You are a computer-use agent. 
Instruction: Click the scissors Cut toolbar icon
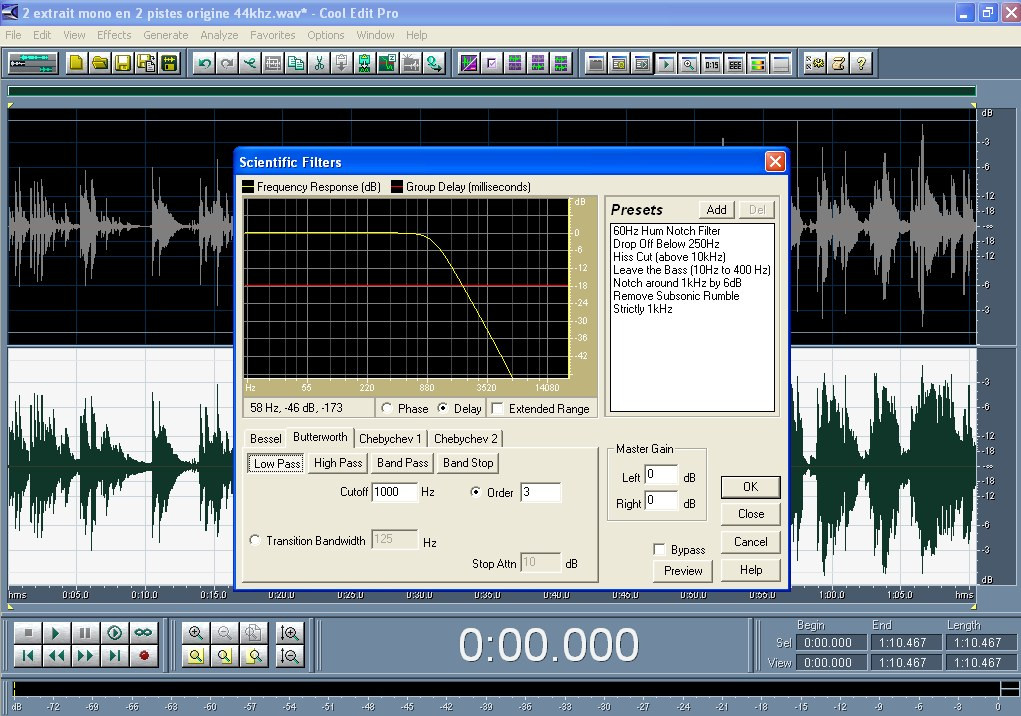point(319,63)
